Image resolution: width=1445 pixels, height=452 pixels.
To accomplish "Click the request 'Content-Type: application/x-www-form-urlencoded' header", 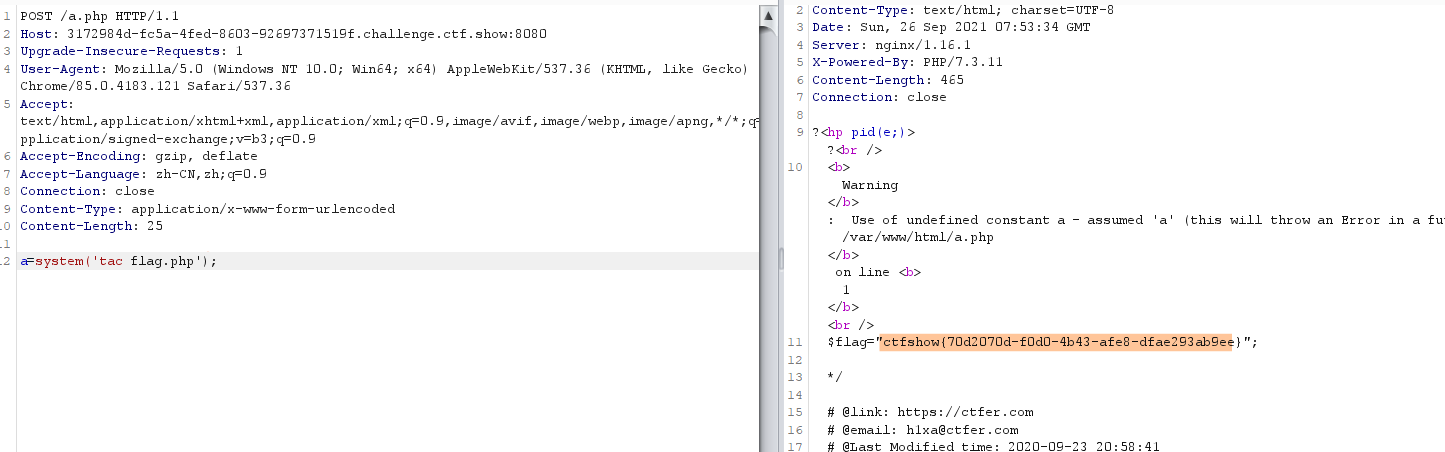I will (x=207, y=209).
